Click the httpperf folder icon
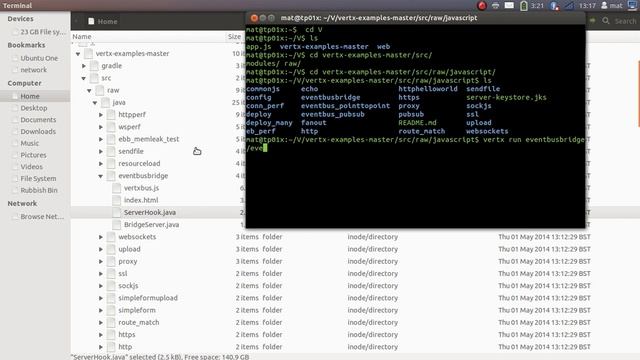 111,115
